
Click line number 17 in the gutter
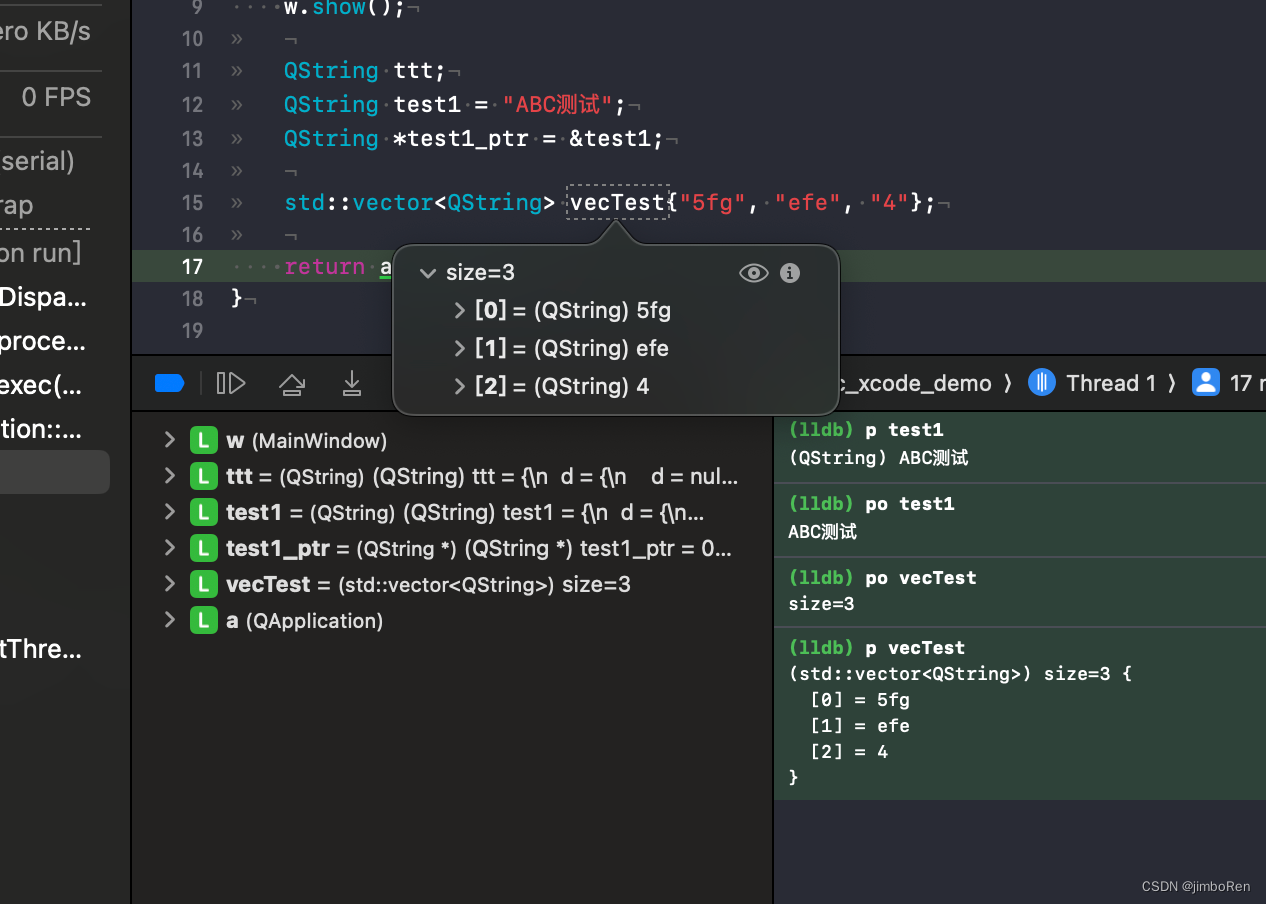[192, 267]
